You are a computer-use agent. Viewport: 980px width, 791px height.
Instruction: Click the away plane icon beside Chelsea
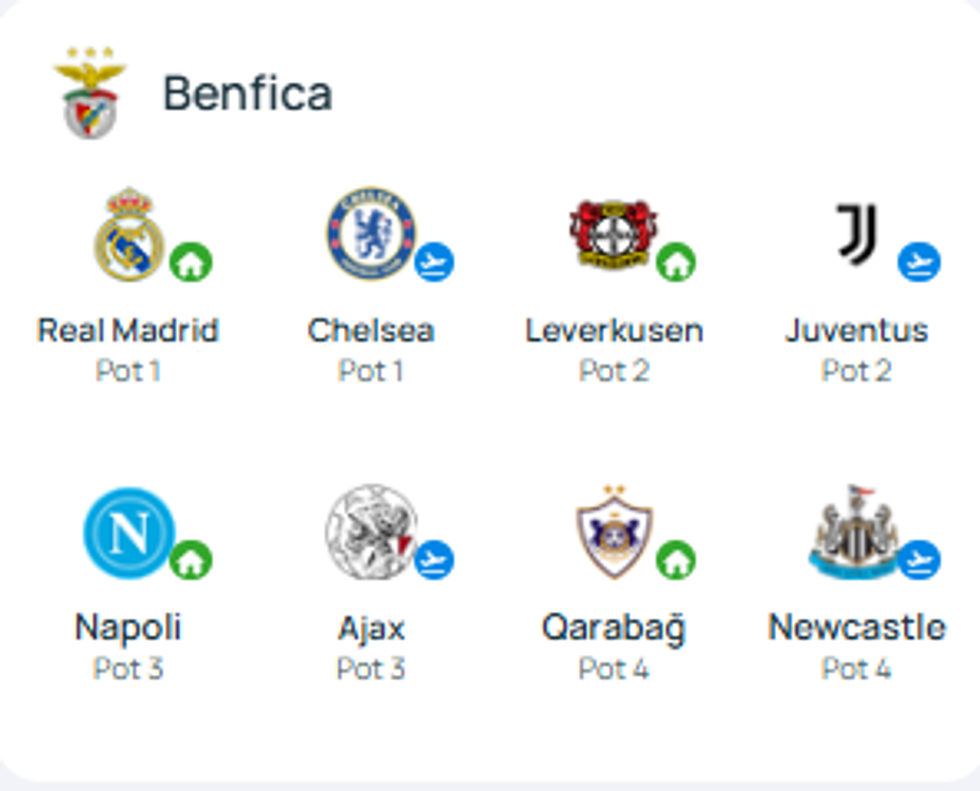pyautogui.click(x=434, y=263)
